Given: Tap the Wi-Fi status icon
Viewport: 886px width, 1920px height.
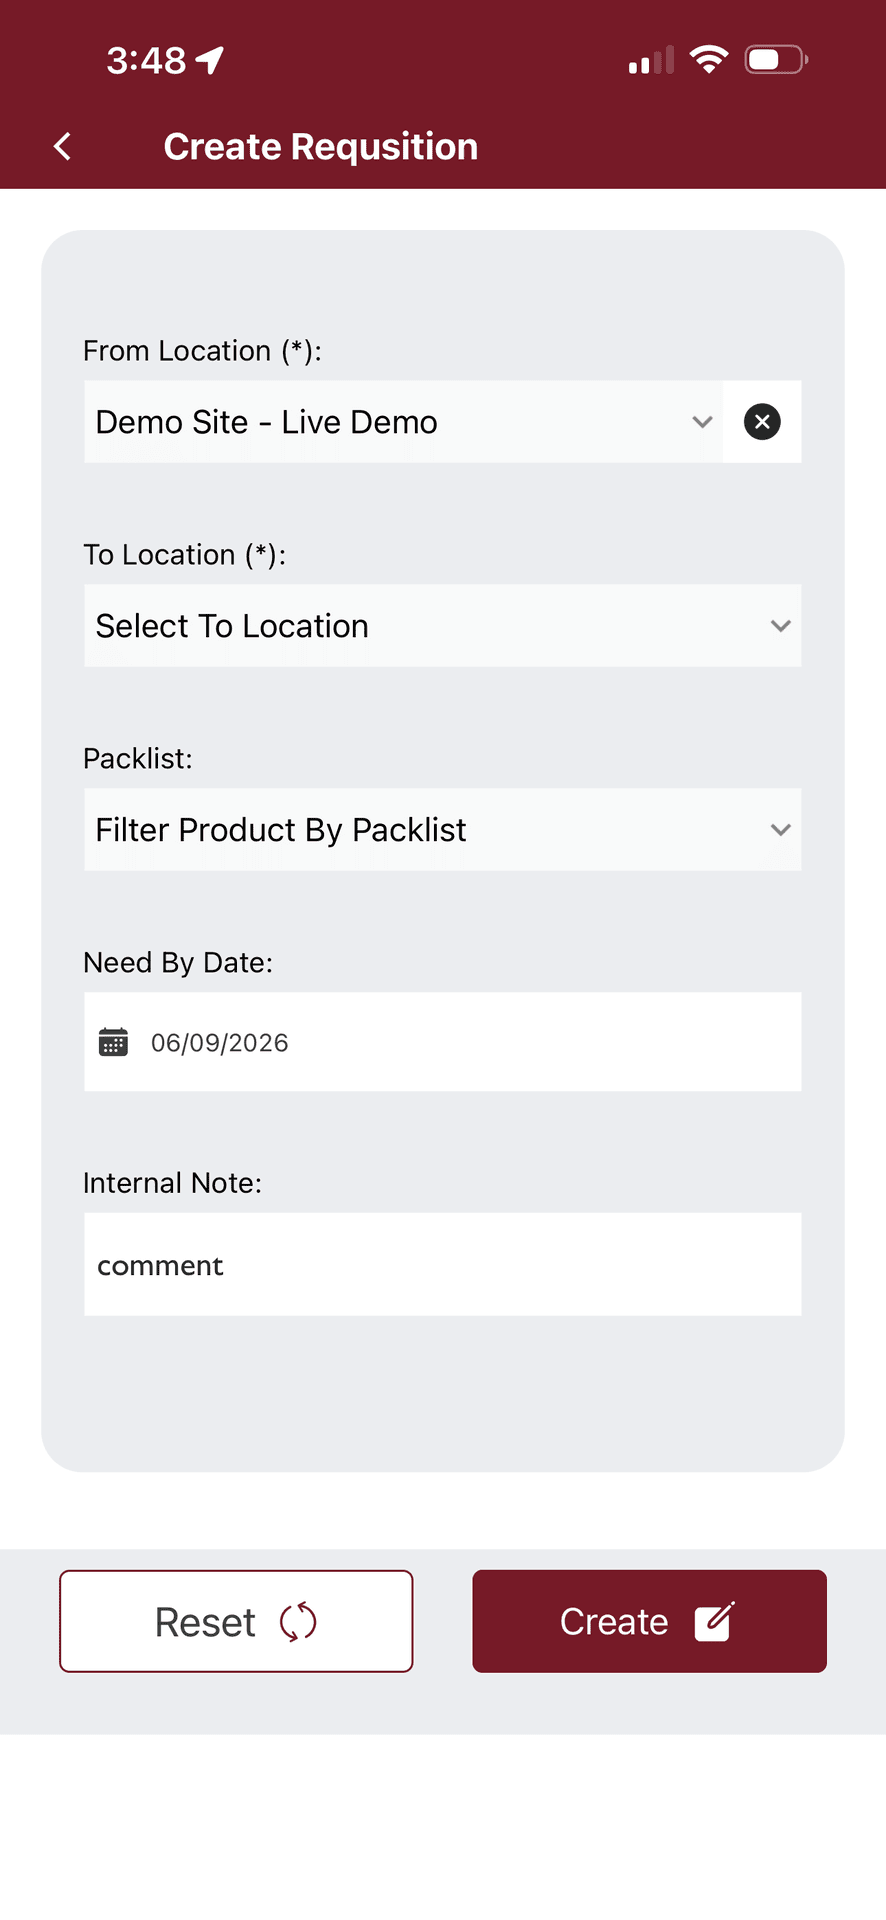Looking at the screenshot, I should pyautogui.click(x=709, y=60).
